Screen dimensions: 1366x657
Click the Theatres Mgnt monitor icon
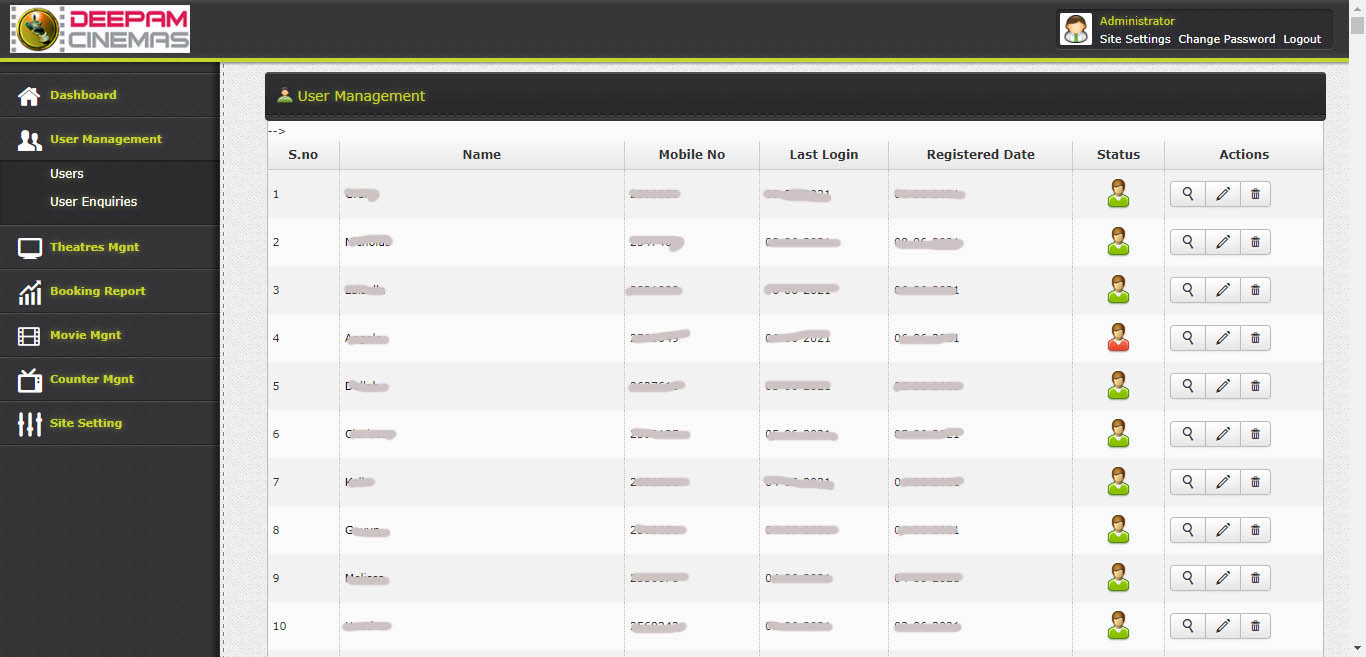[x=30, y=248]
